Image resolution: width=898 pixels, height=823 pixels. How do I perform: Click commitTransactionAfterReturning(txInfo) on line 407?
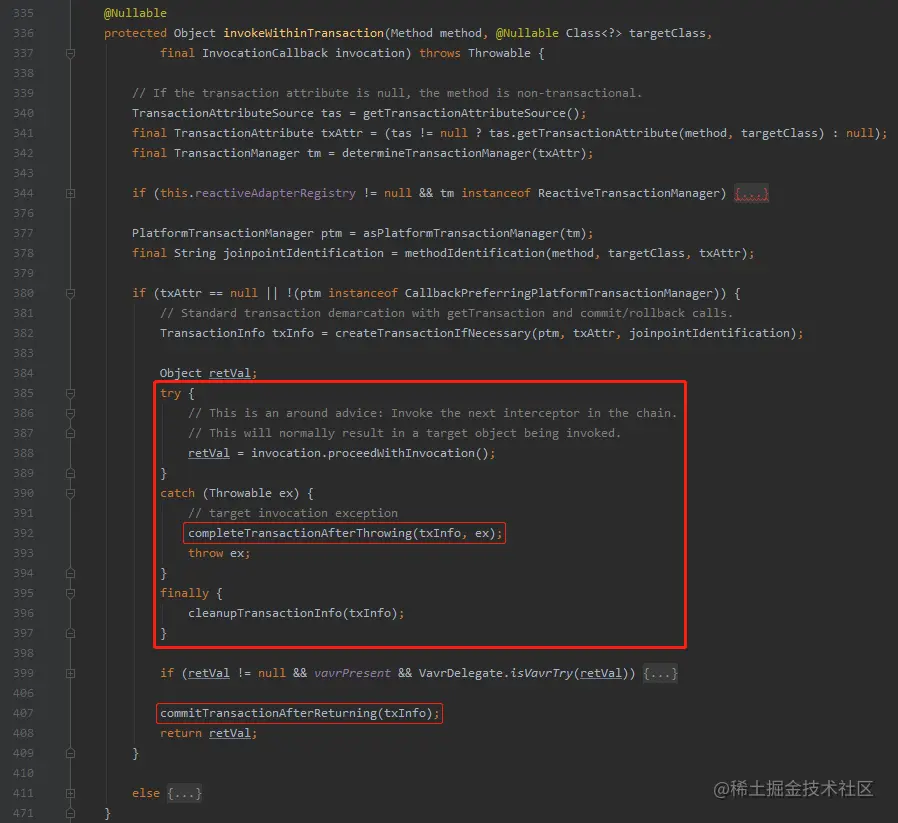coord(296,713)
